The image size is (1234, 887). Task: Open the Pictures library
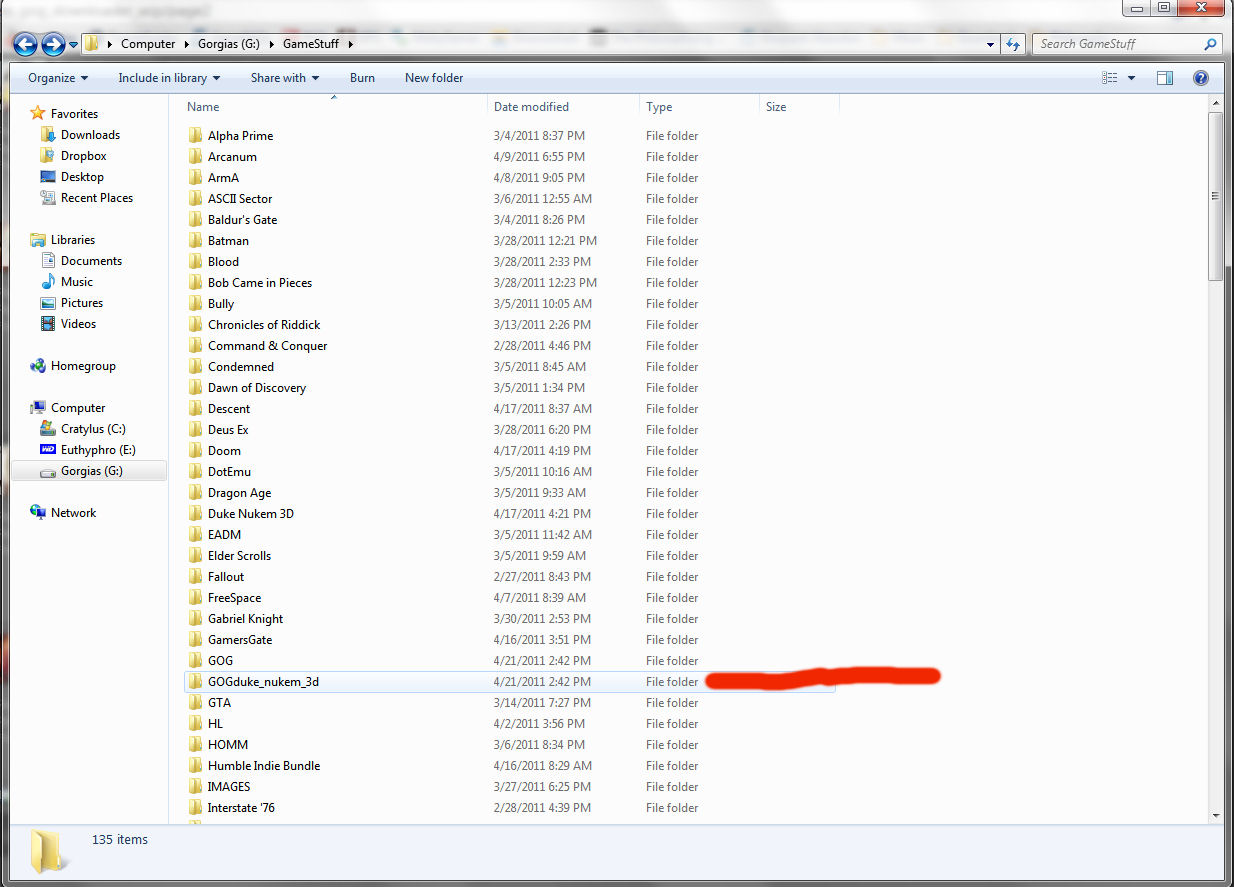pos(81,303)
